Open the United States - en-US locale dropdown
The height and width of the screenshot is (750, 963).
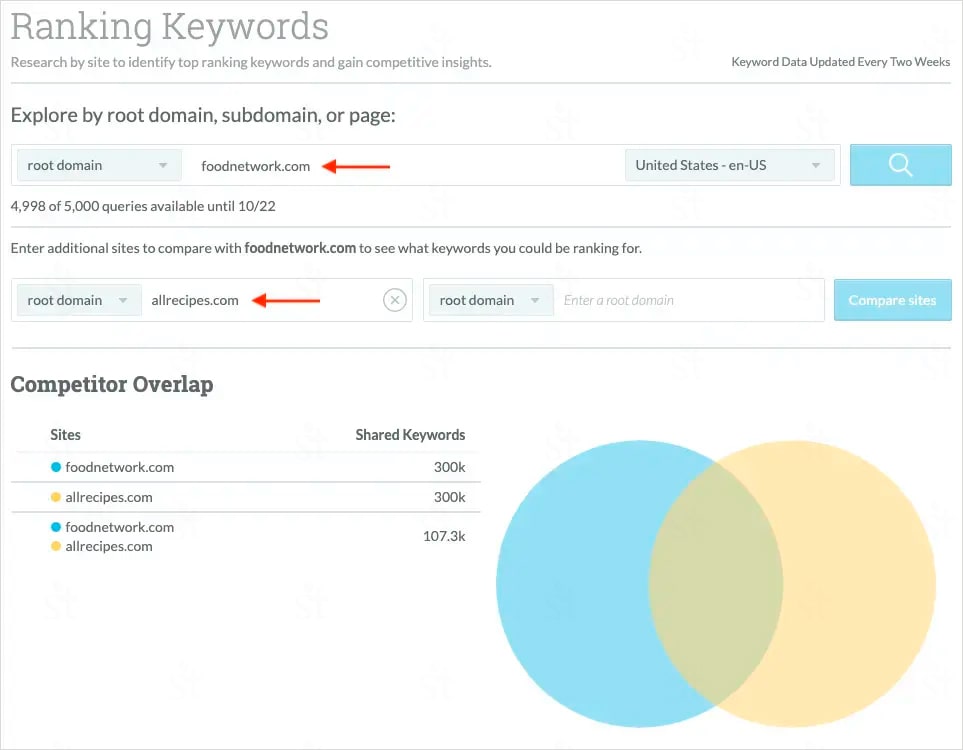730,165
